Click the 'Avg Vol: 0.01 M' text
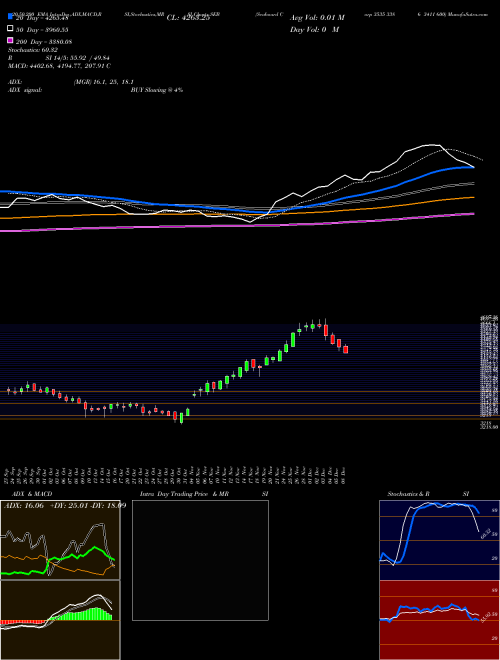Screen dimensions: 500x660 317,18
